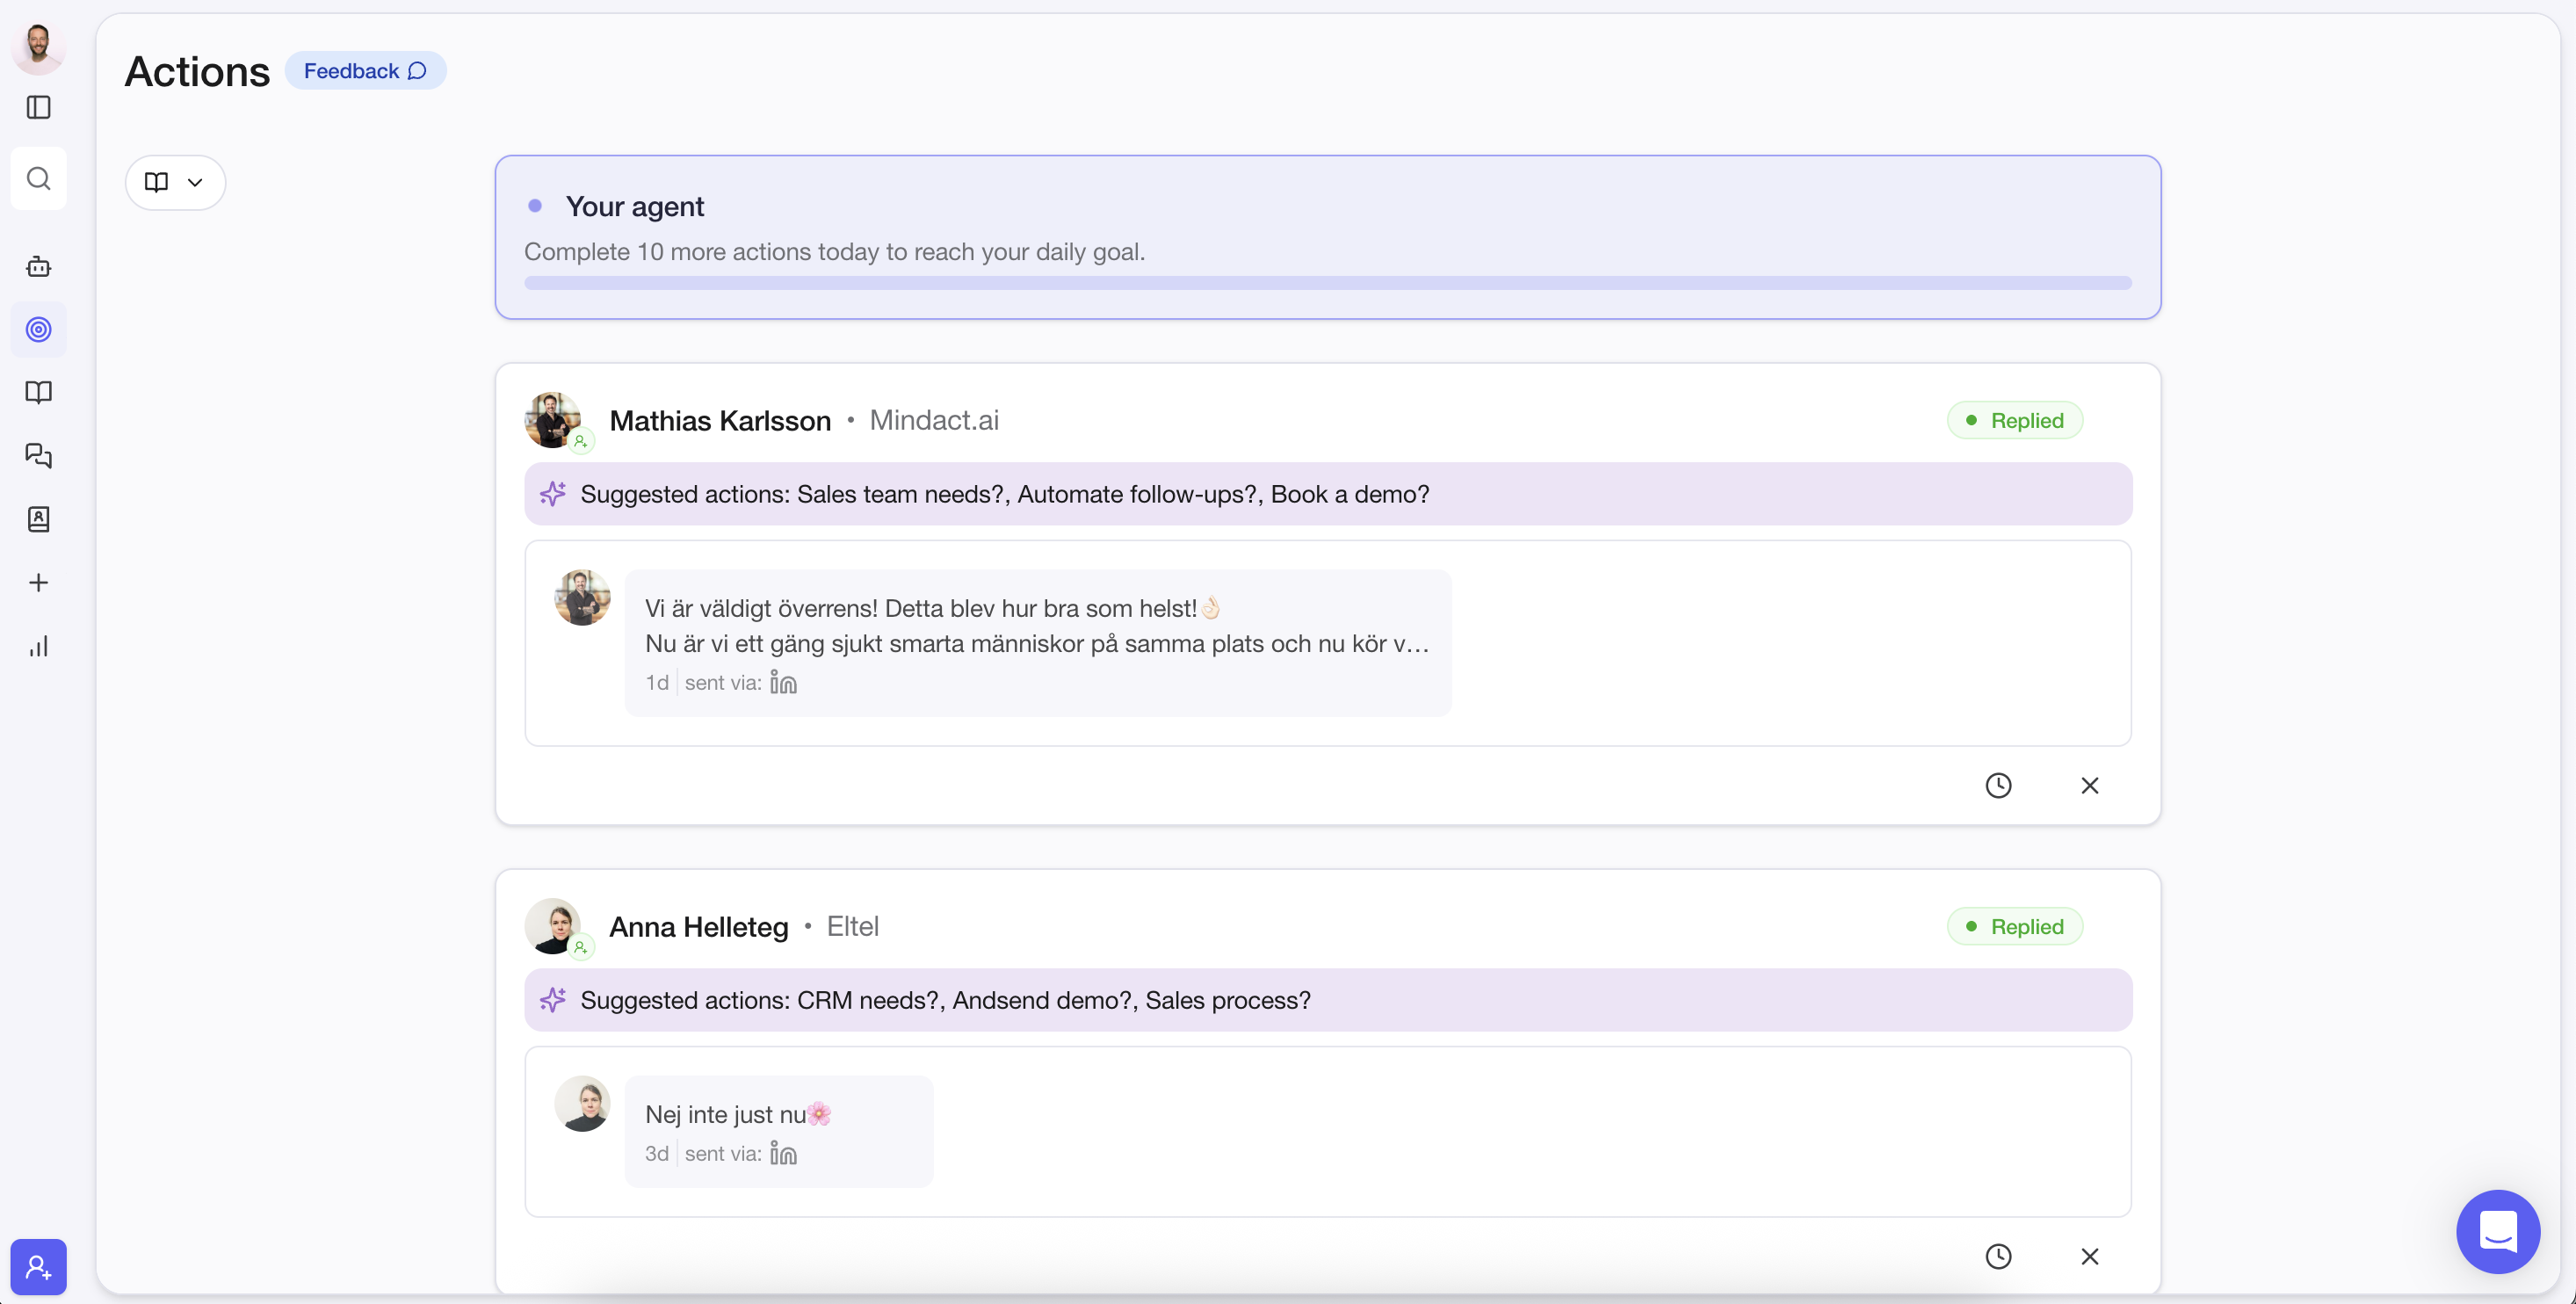Toggle the sidebar panel icon
Viewport: 2576px width, 1304px height.
click(38, 107)
